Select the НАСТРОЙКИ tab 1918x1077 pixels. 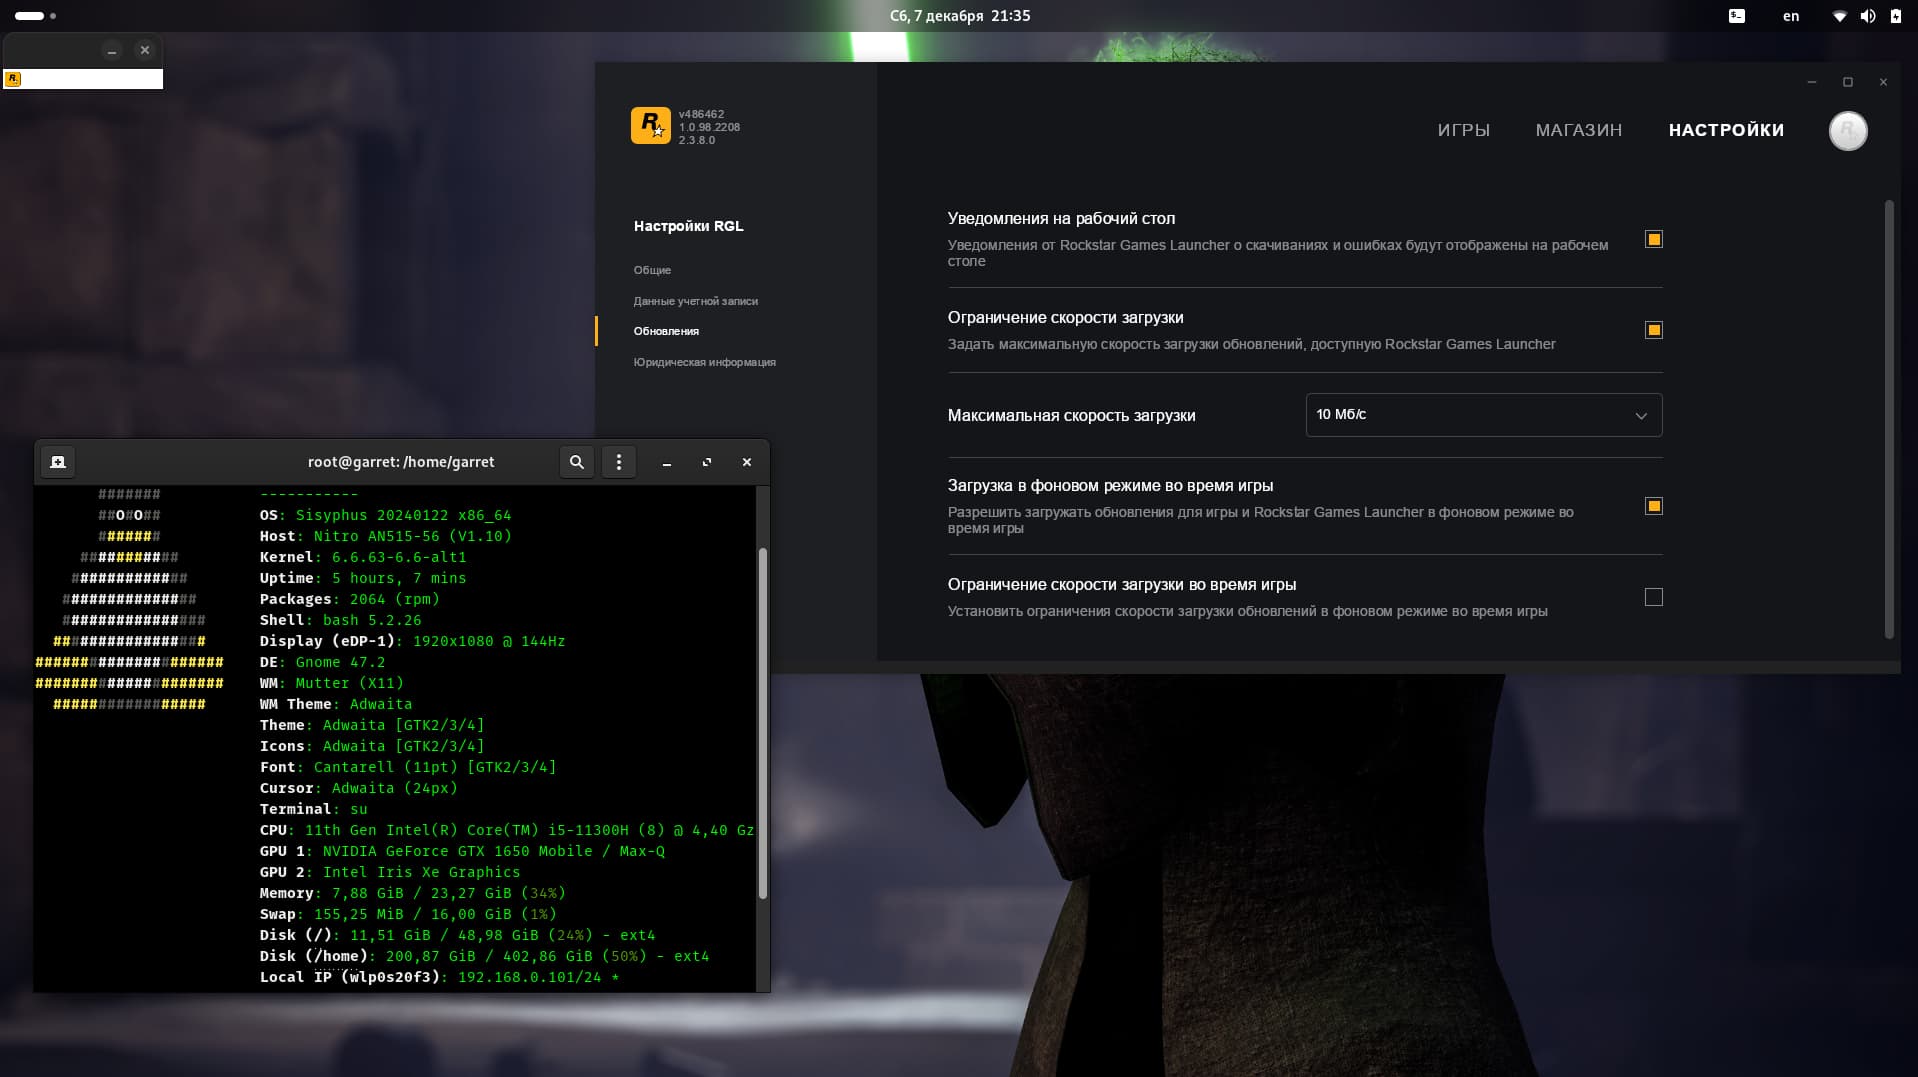coord(1726,130)
